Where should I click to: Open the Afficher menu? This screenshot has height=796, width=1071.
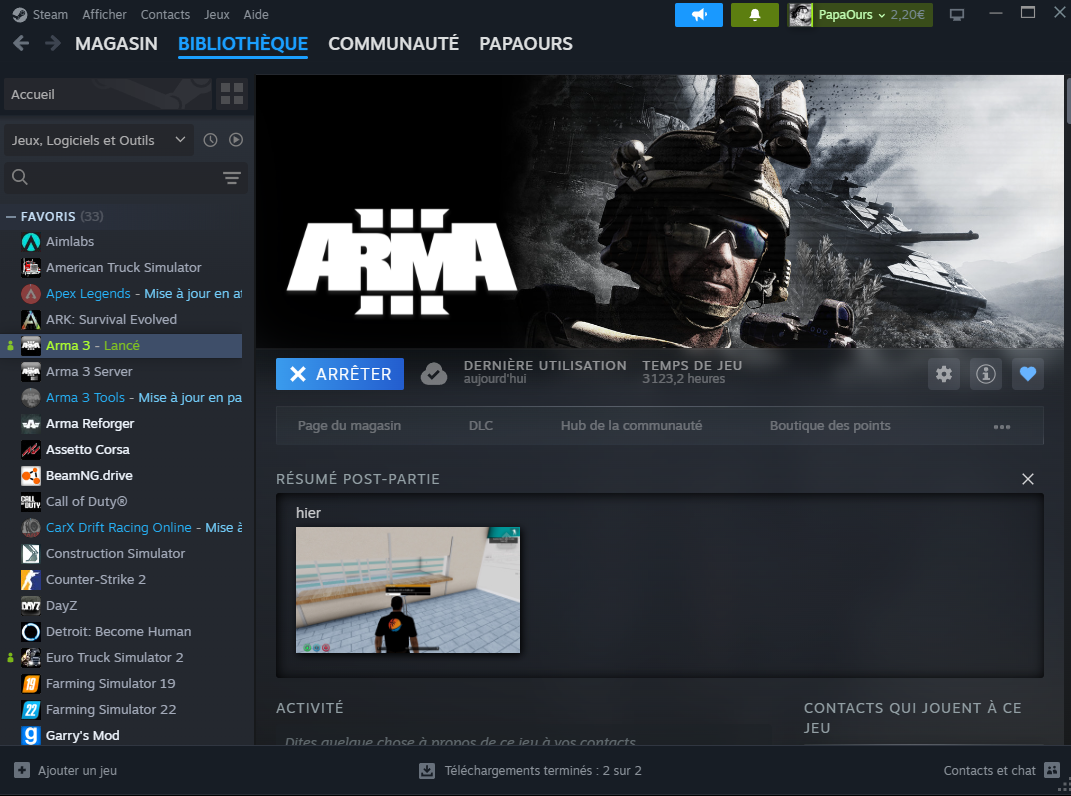point(104,15)
